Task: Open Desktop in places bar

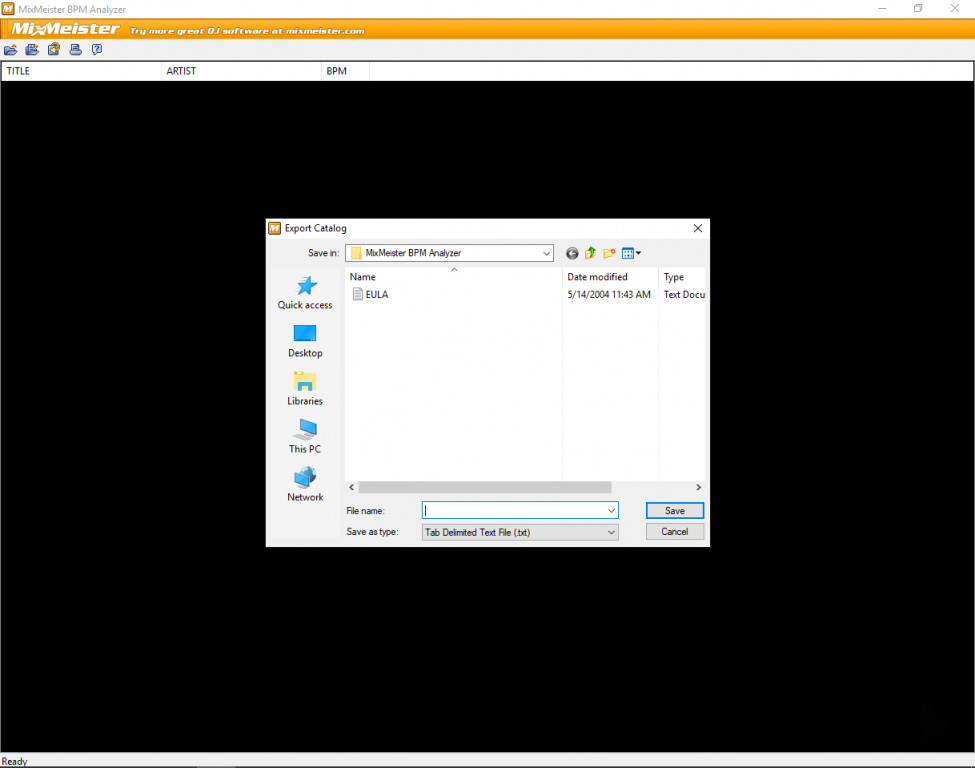Action: tap(305, 341)
